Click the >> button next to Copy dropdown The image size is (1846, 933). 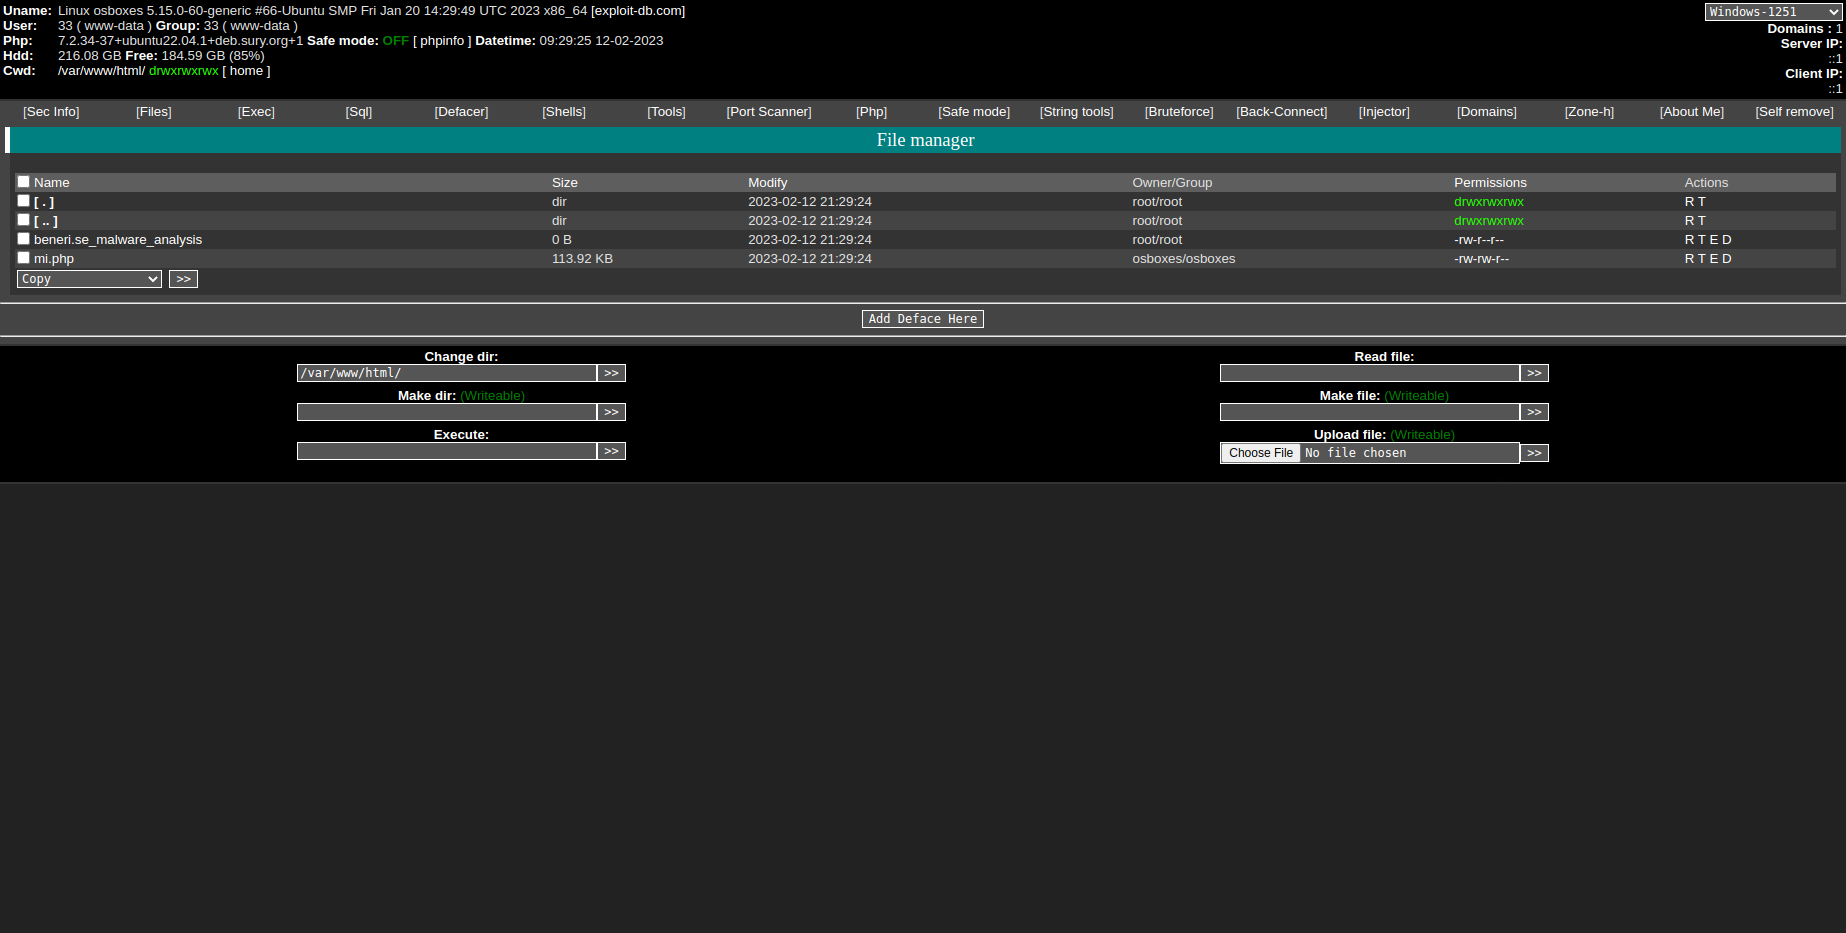click(x=183, y=279)
